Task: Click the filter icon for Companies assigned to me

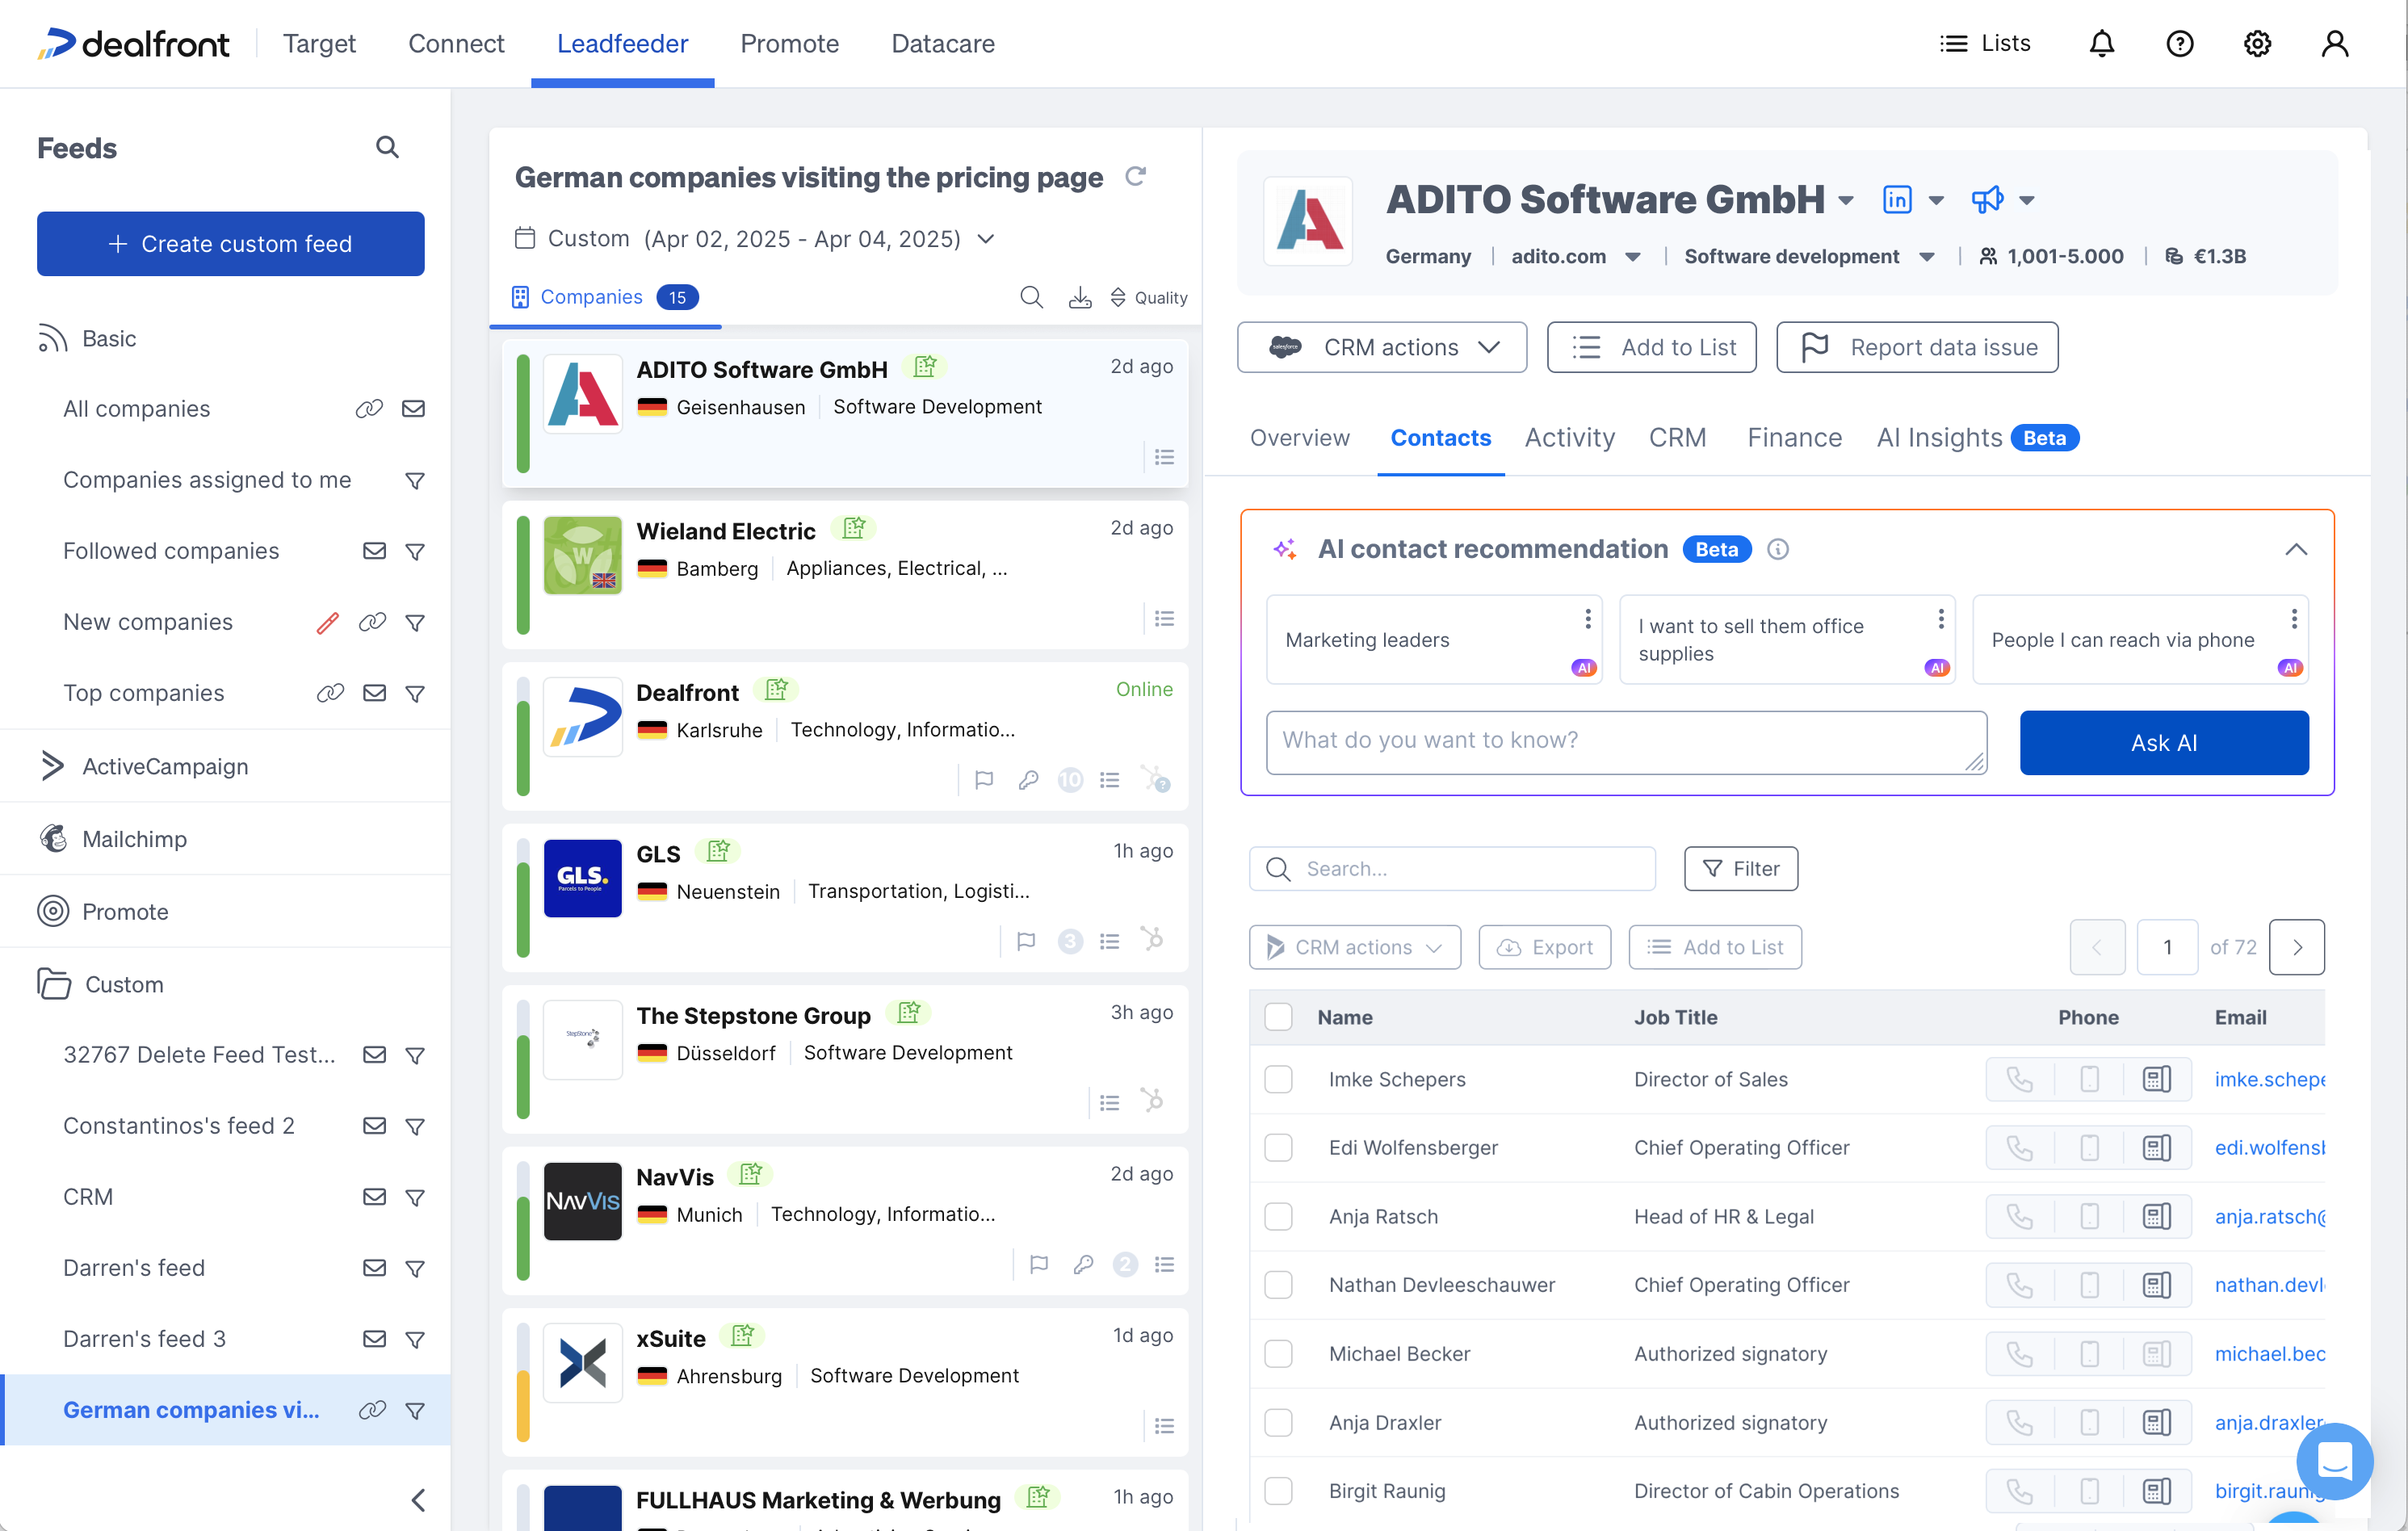Action: (x=415, y=481)
